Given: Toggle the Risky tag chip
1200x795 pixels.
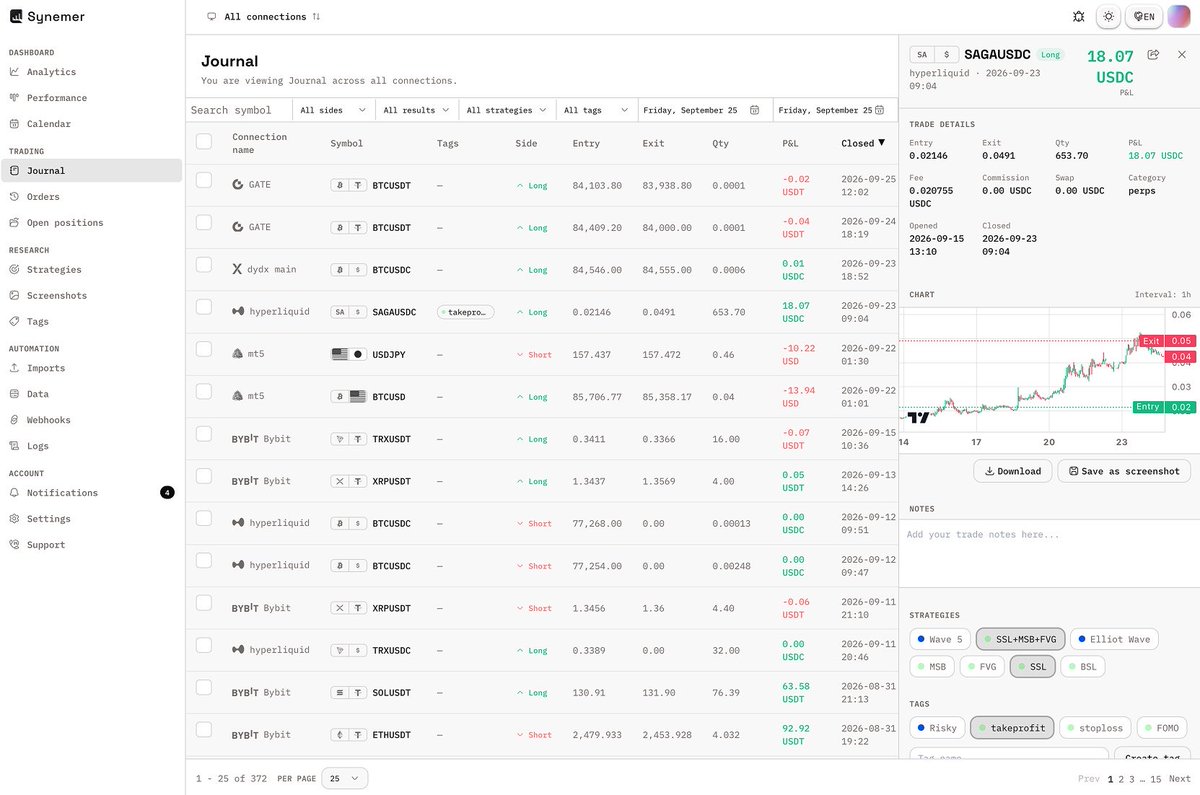Looking at the screenshot, I should (937, 728).
